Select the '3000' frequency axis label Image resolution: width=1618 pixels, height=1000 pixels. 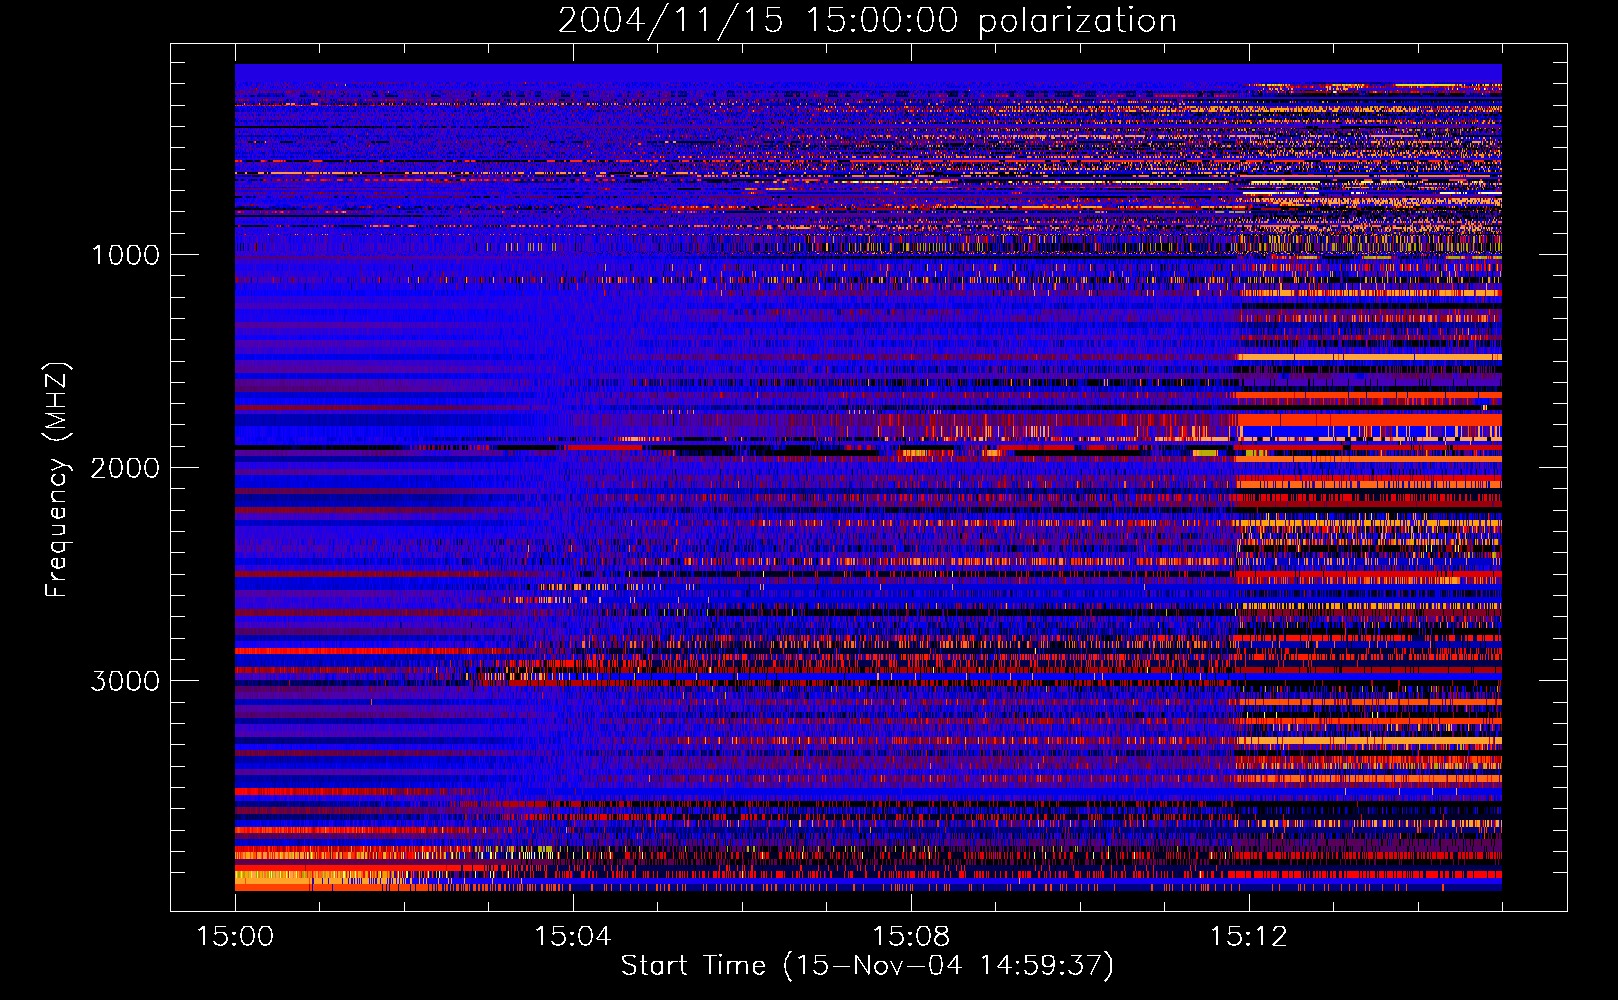(125, 681)
